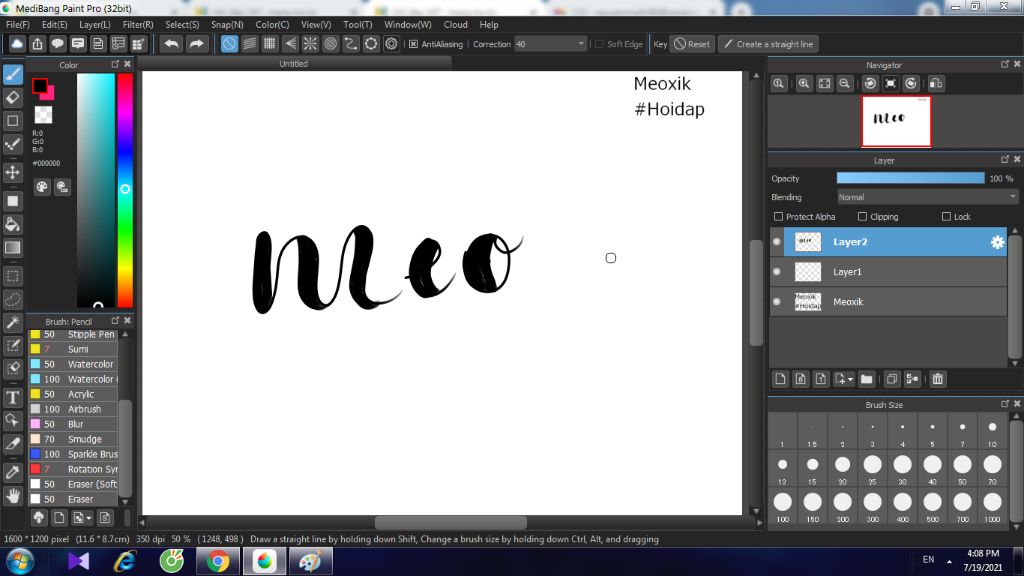Open the Correction value dropdown

coord(581,44)
